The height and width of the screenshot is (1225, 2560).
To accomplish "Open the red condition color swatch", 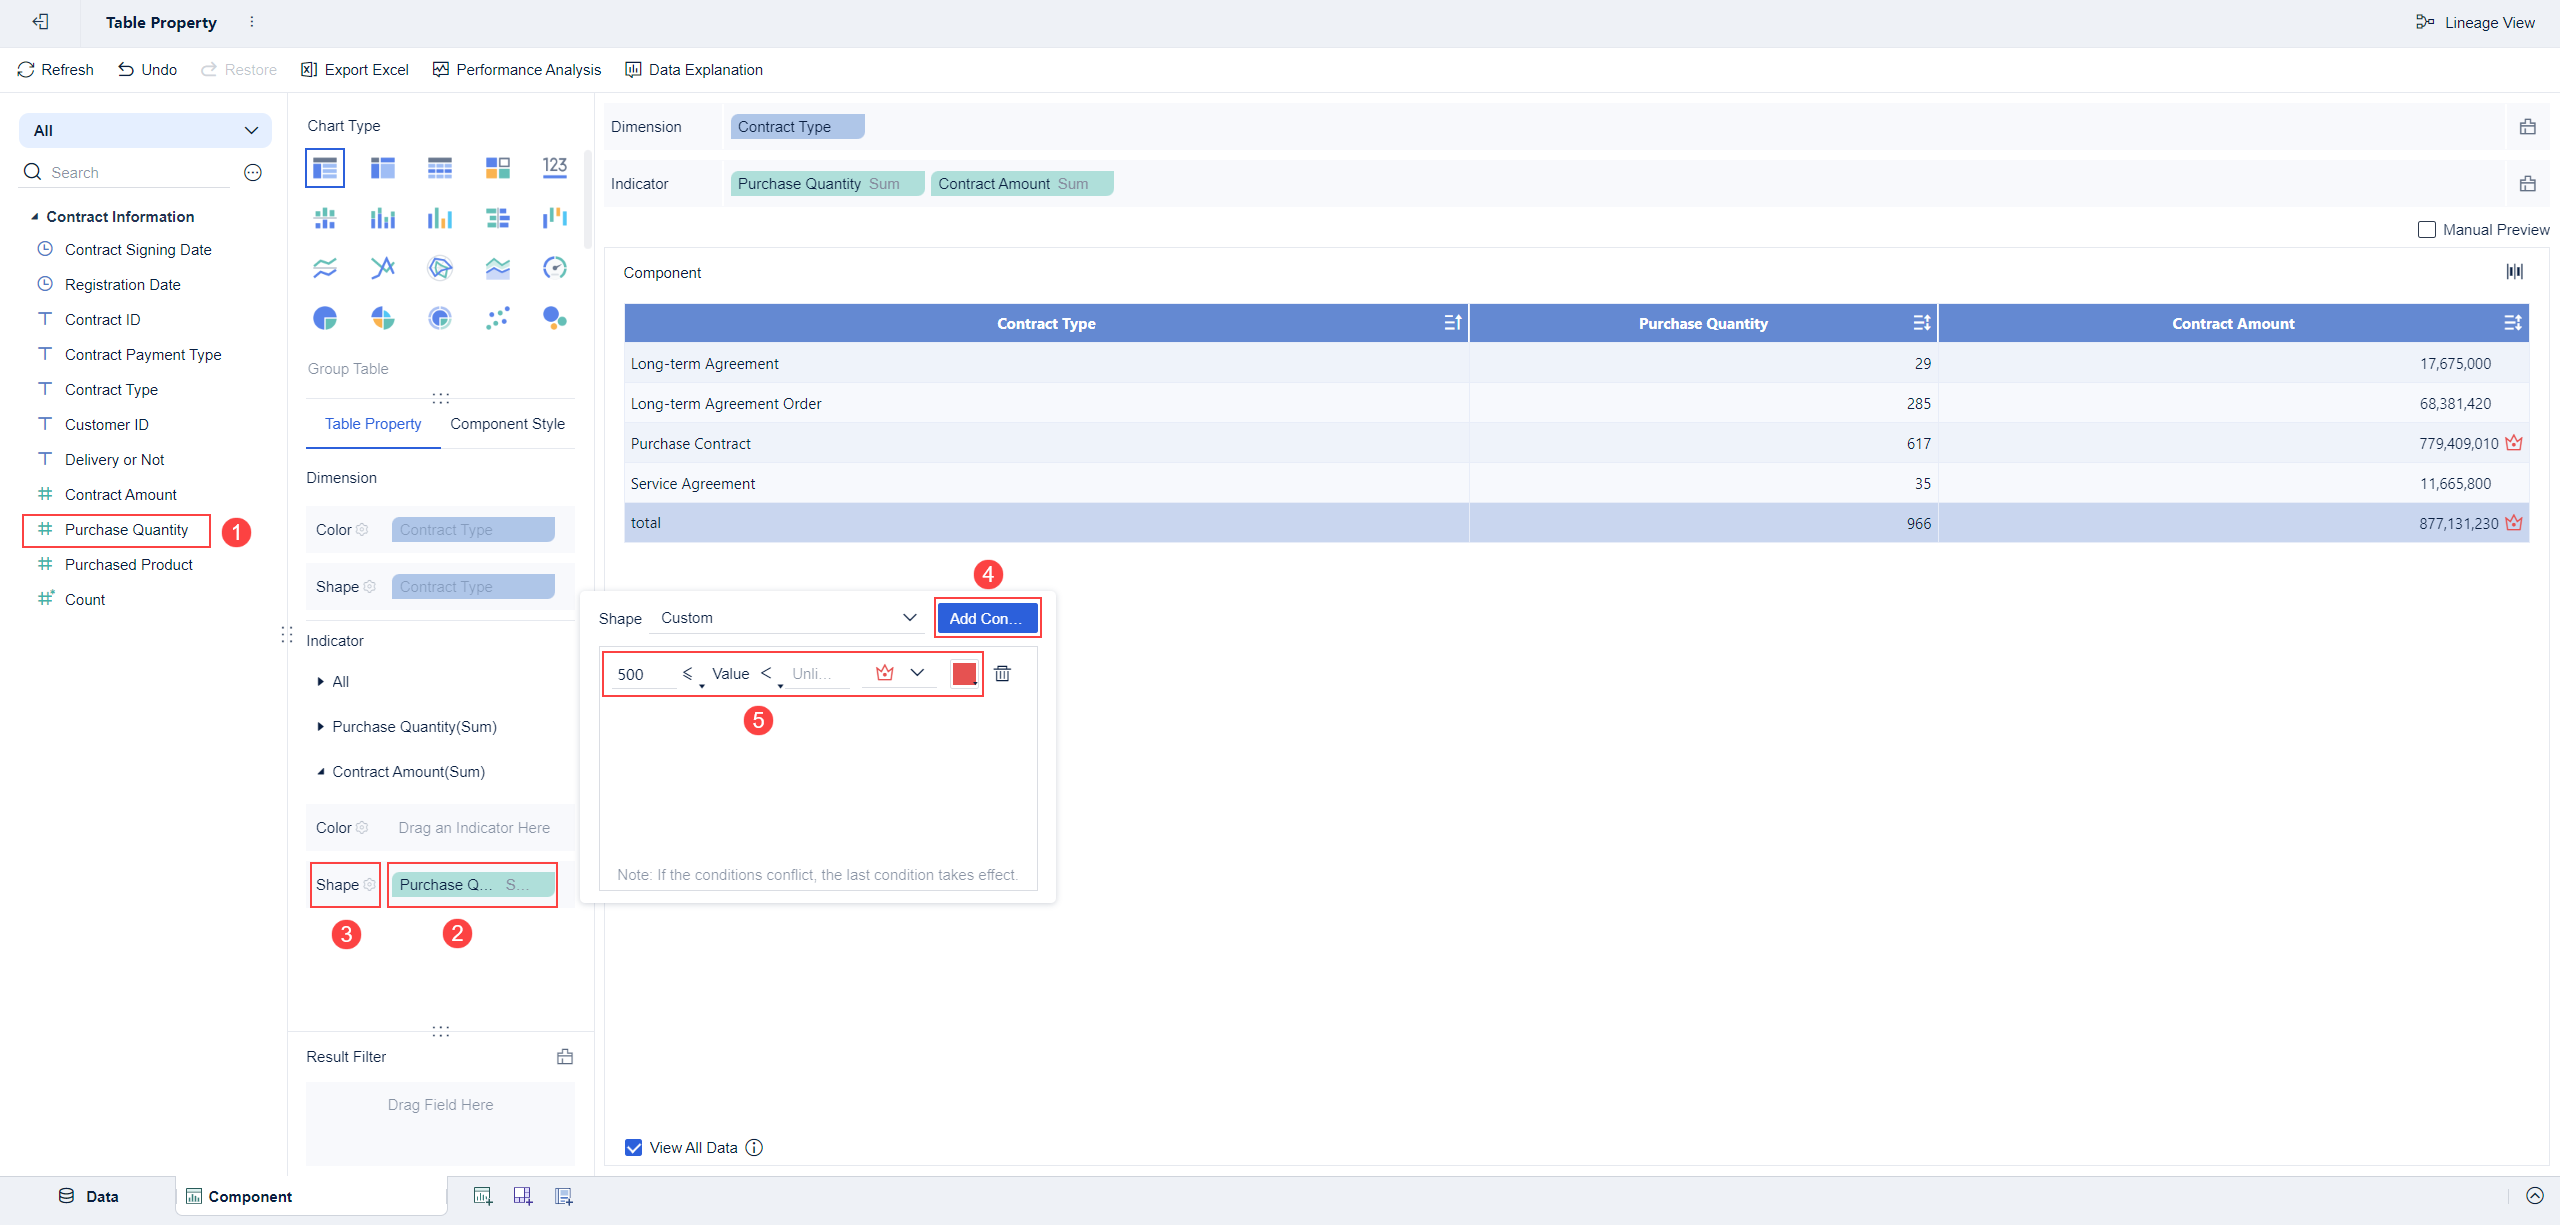I will pos(964,674).
